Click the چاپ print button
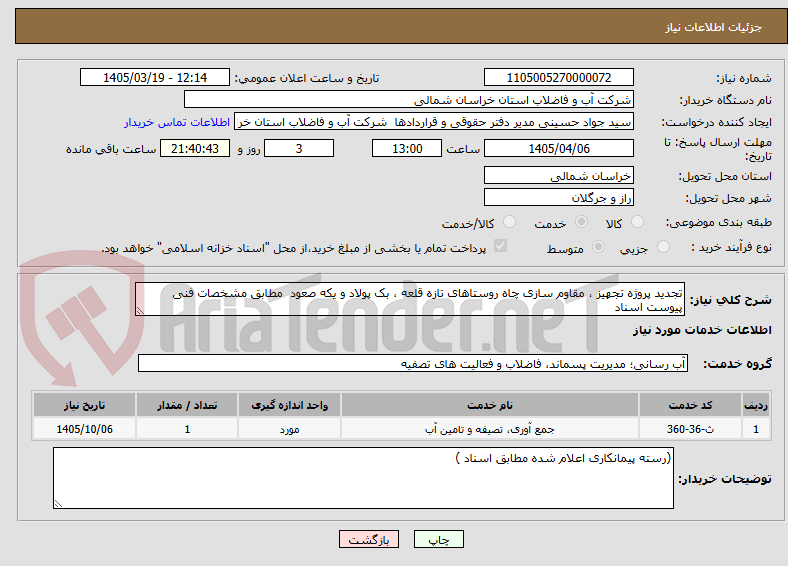The height and width of the screenshot is (566, 788). [x=439, y=539]
